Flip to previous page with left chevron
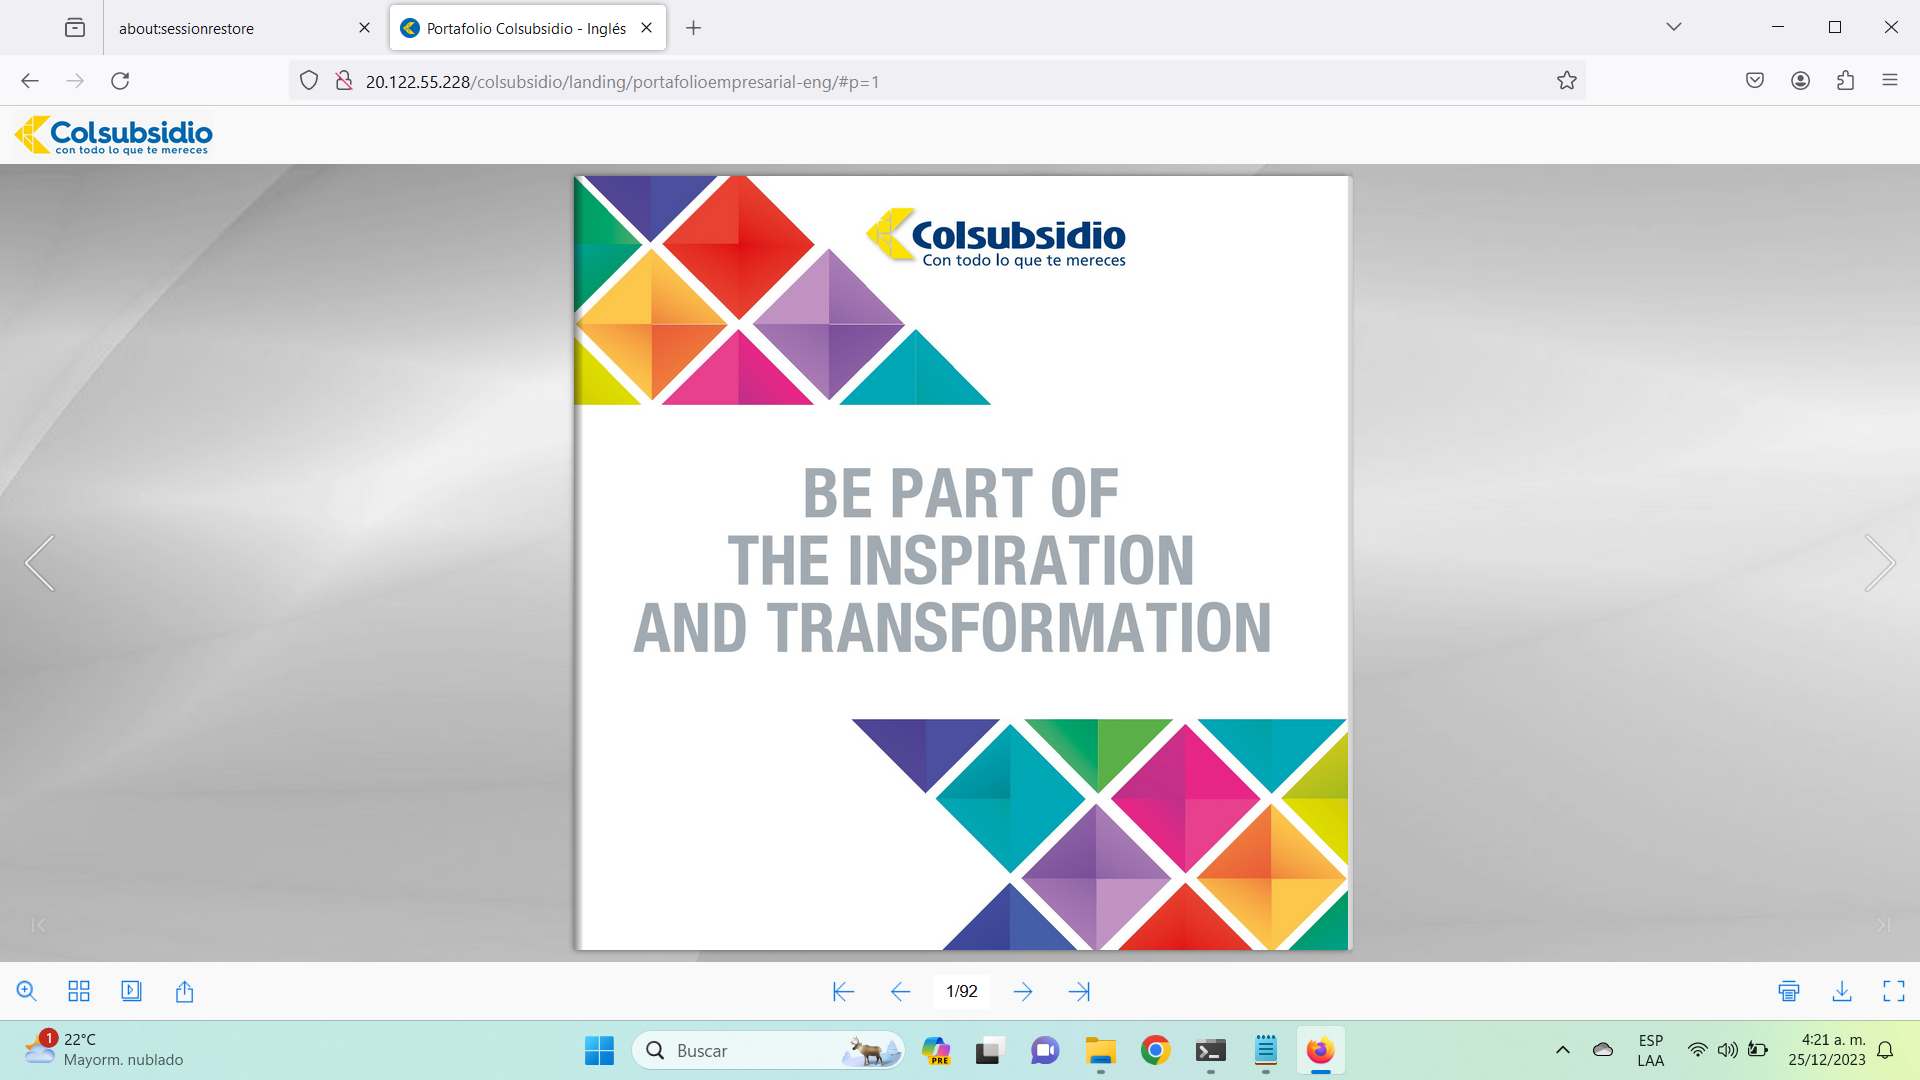 click(40, 563)
